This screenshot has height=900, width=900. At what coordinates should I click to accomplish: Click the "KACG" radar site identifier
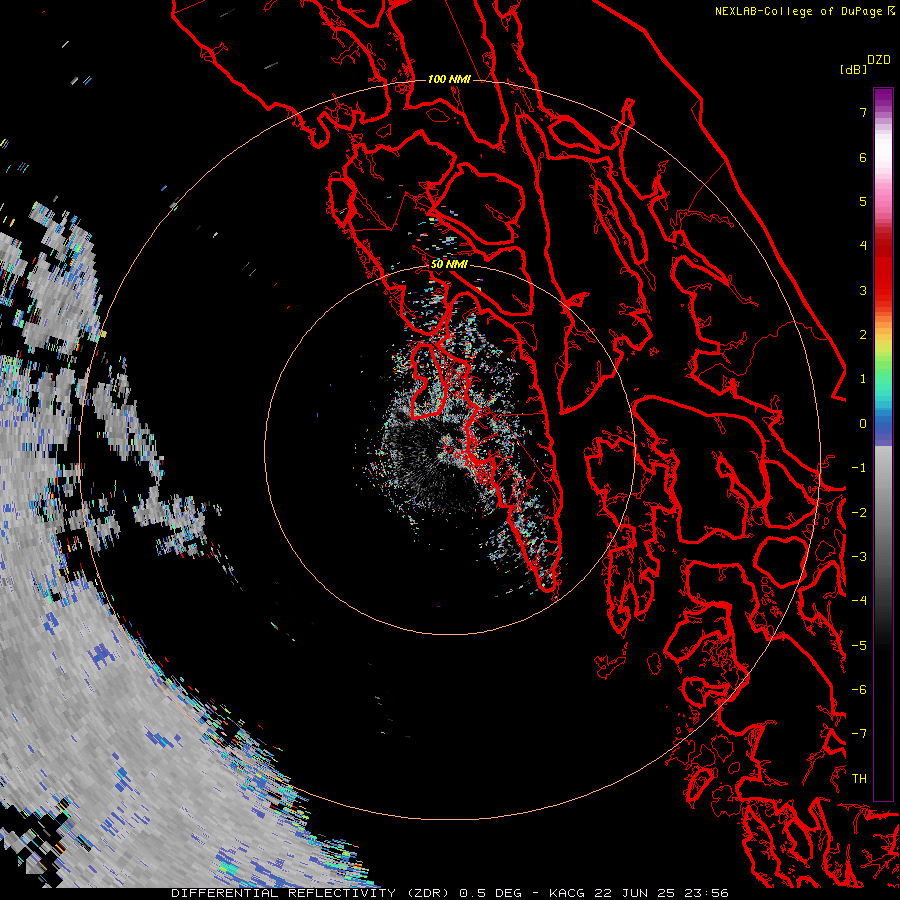(x=568, y=893)
